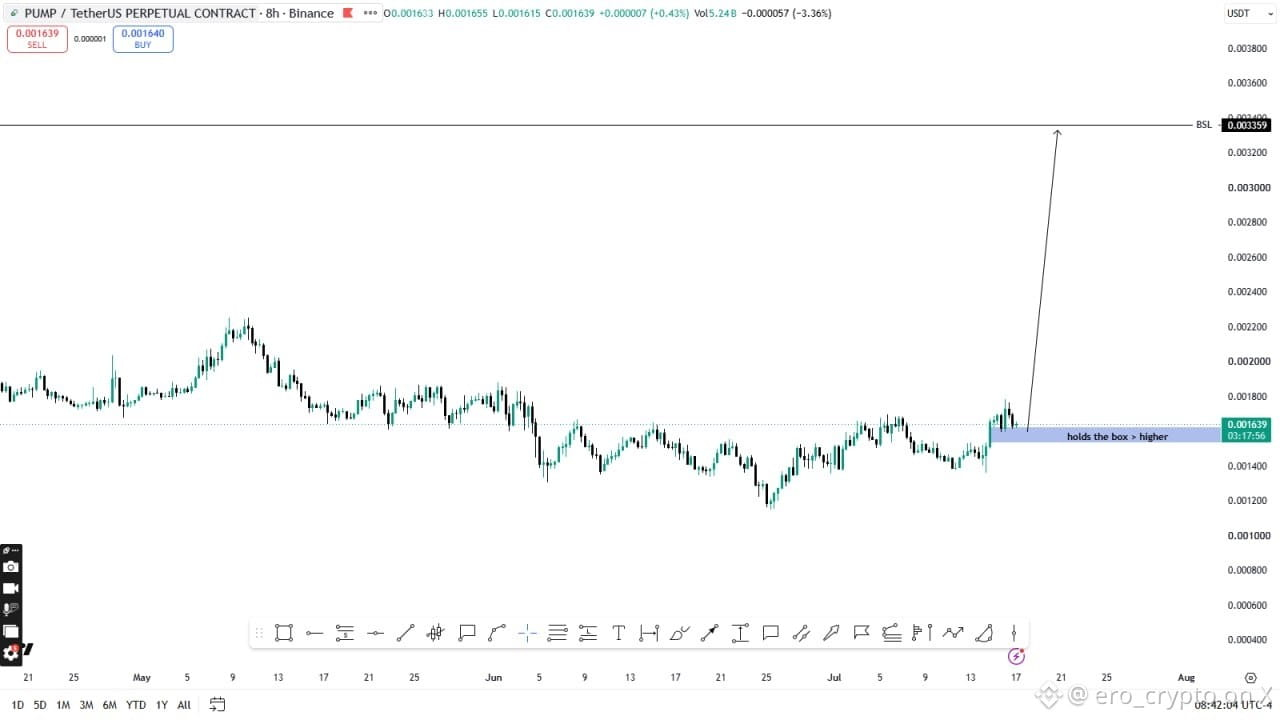Viewport: 1280px width, 720px height.
Task: Start video recording in the recorder overlay
Action: [11, 588]
